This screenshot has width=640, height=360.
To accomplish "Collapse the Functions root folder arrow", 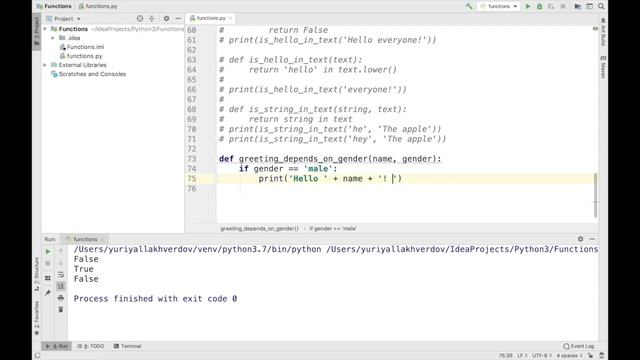I will (45, 29).
